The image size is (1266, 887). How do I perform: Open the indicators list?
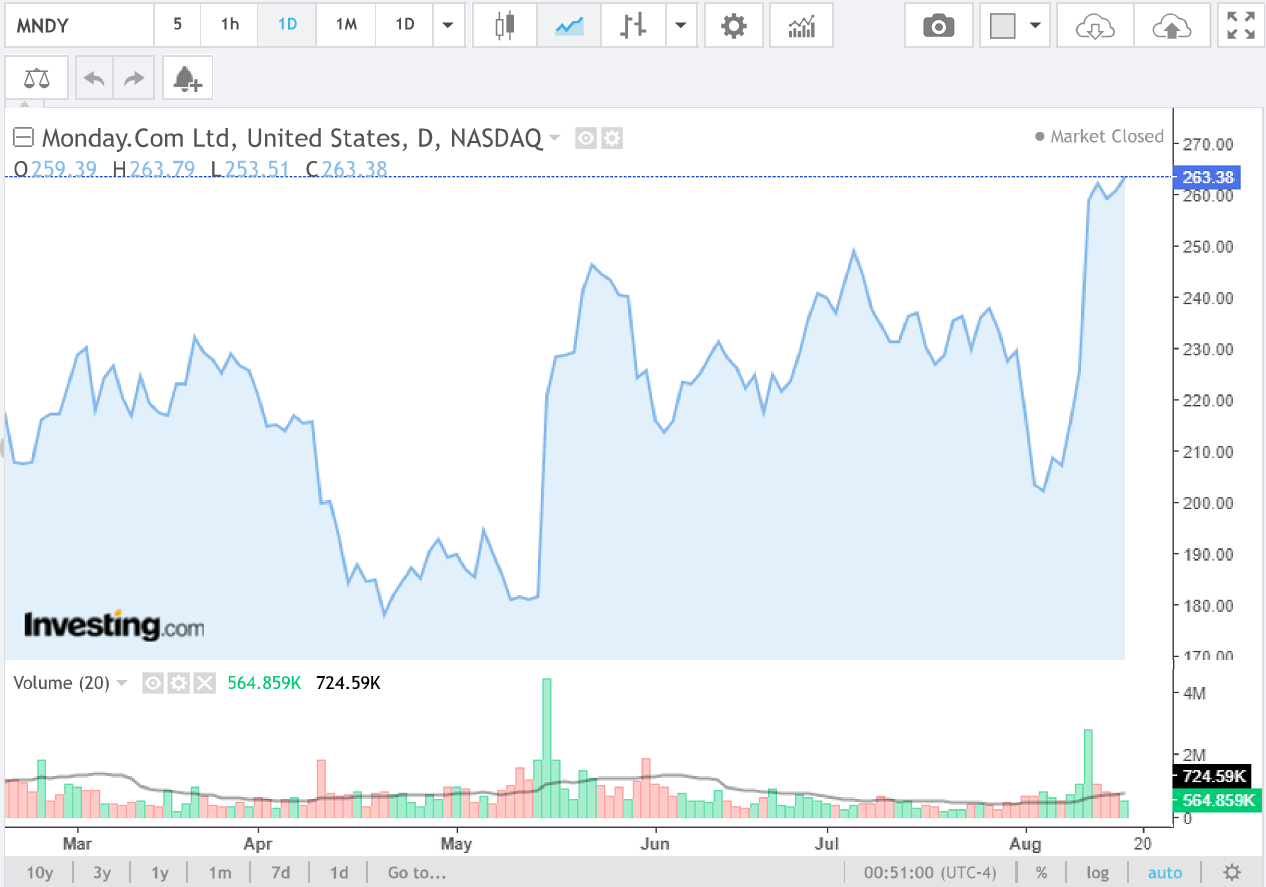coord(802,25)
